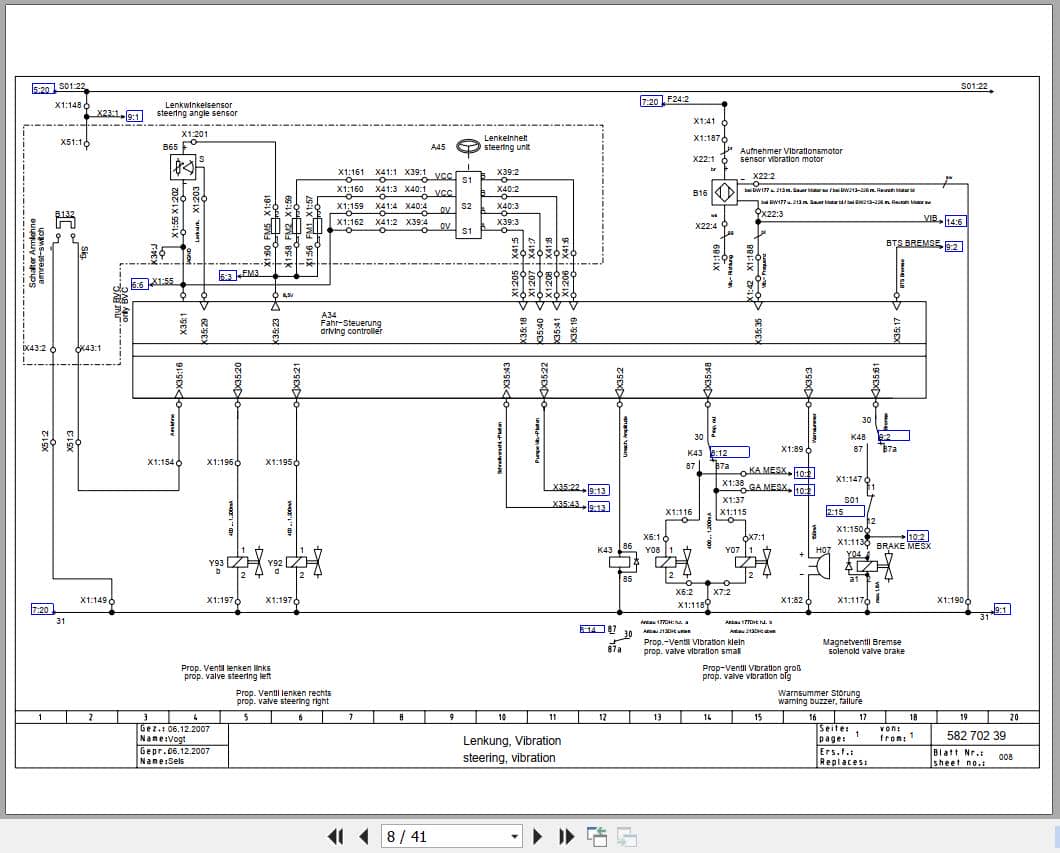The height and width of the screenshot is (853, 1060).
Task: Click 'Prop. Ventil lenken links' caption
Action: 226,668
